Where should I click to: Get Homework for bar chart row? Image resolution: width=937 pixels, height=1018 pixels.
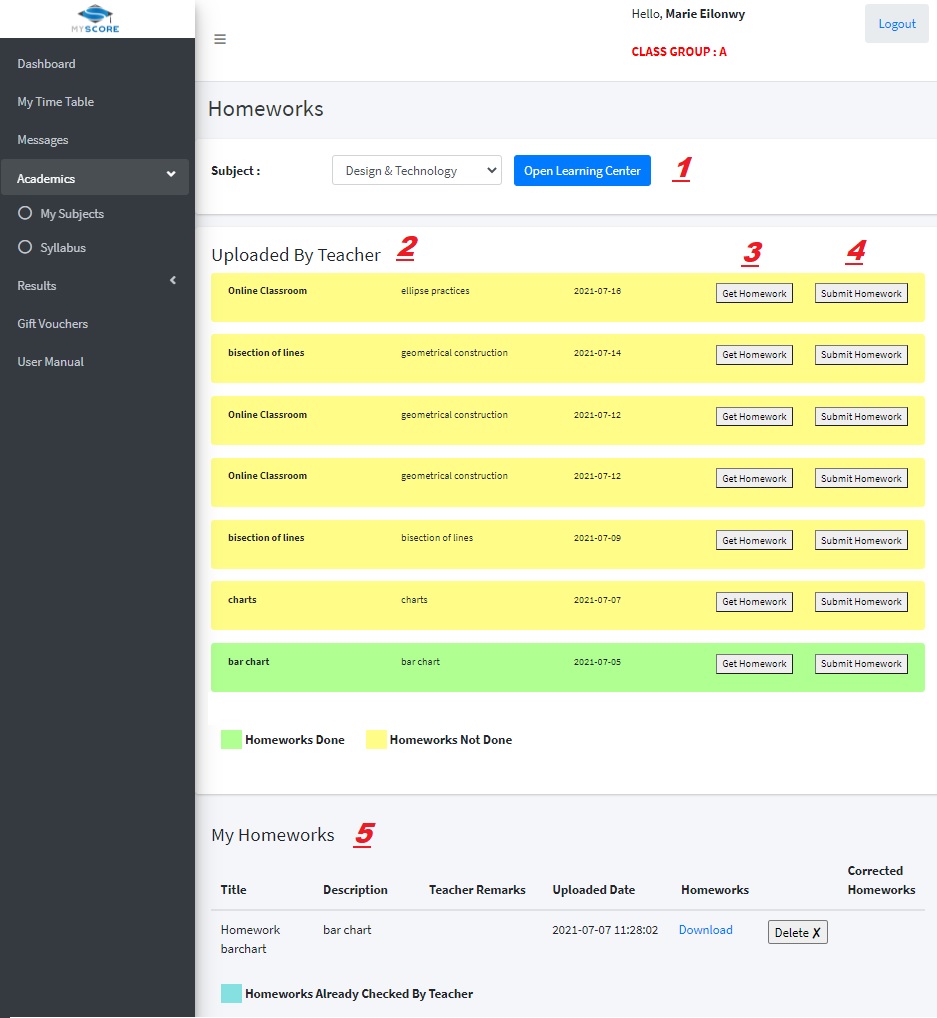point(754,664)
